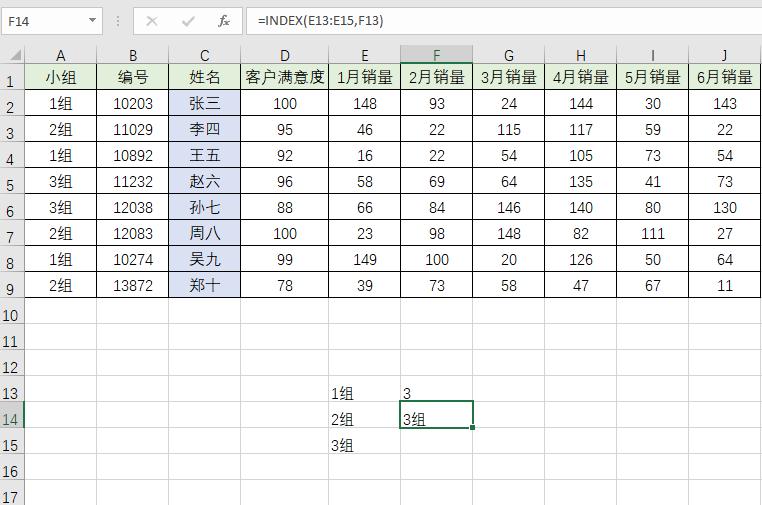
Task: Click the Enter checkmark formula bar icon
Action: point(188,21)
